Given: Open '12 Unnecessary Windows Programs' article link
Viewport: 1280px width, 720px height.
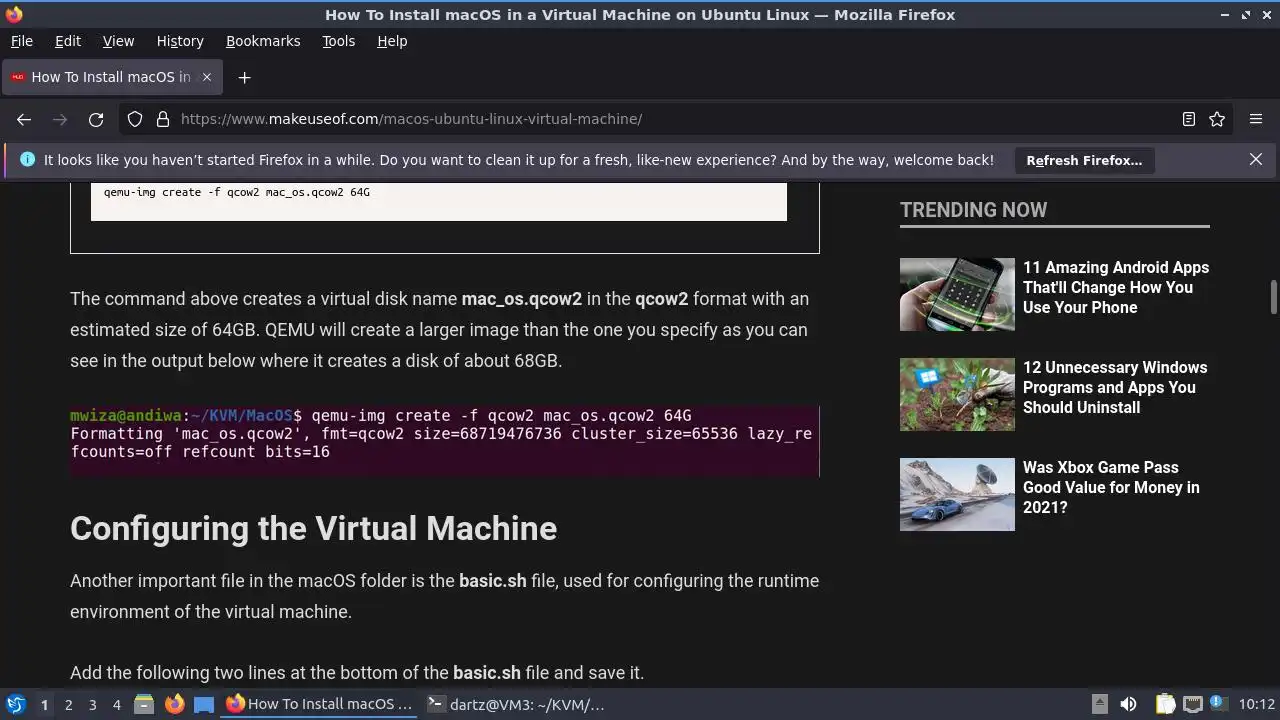Looking at the screenshot, I should [1115, 387].
